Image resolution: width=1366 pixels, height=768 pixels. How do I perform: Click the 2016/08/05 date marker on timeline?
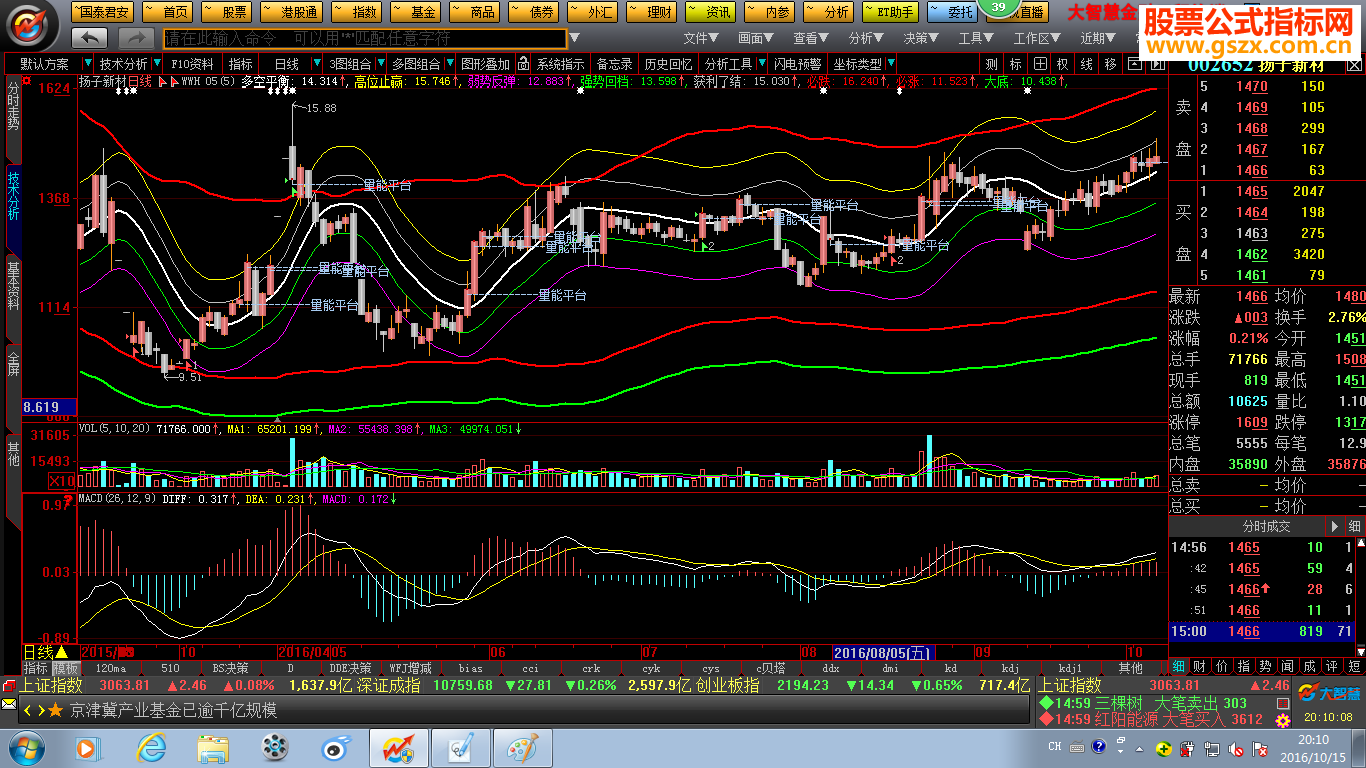[882, 652]
